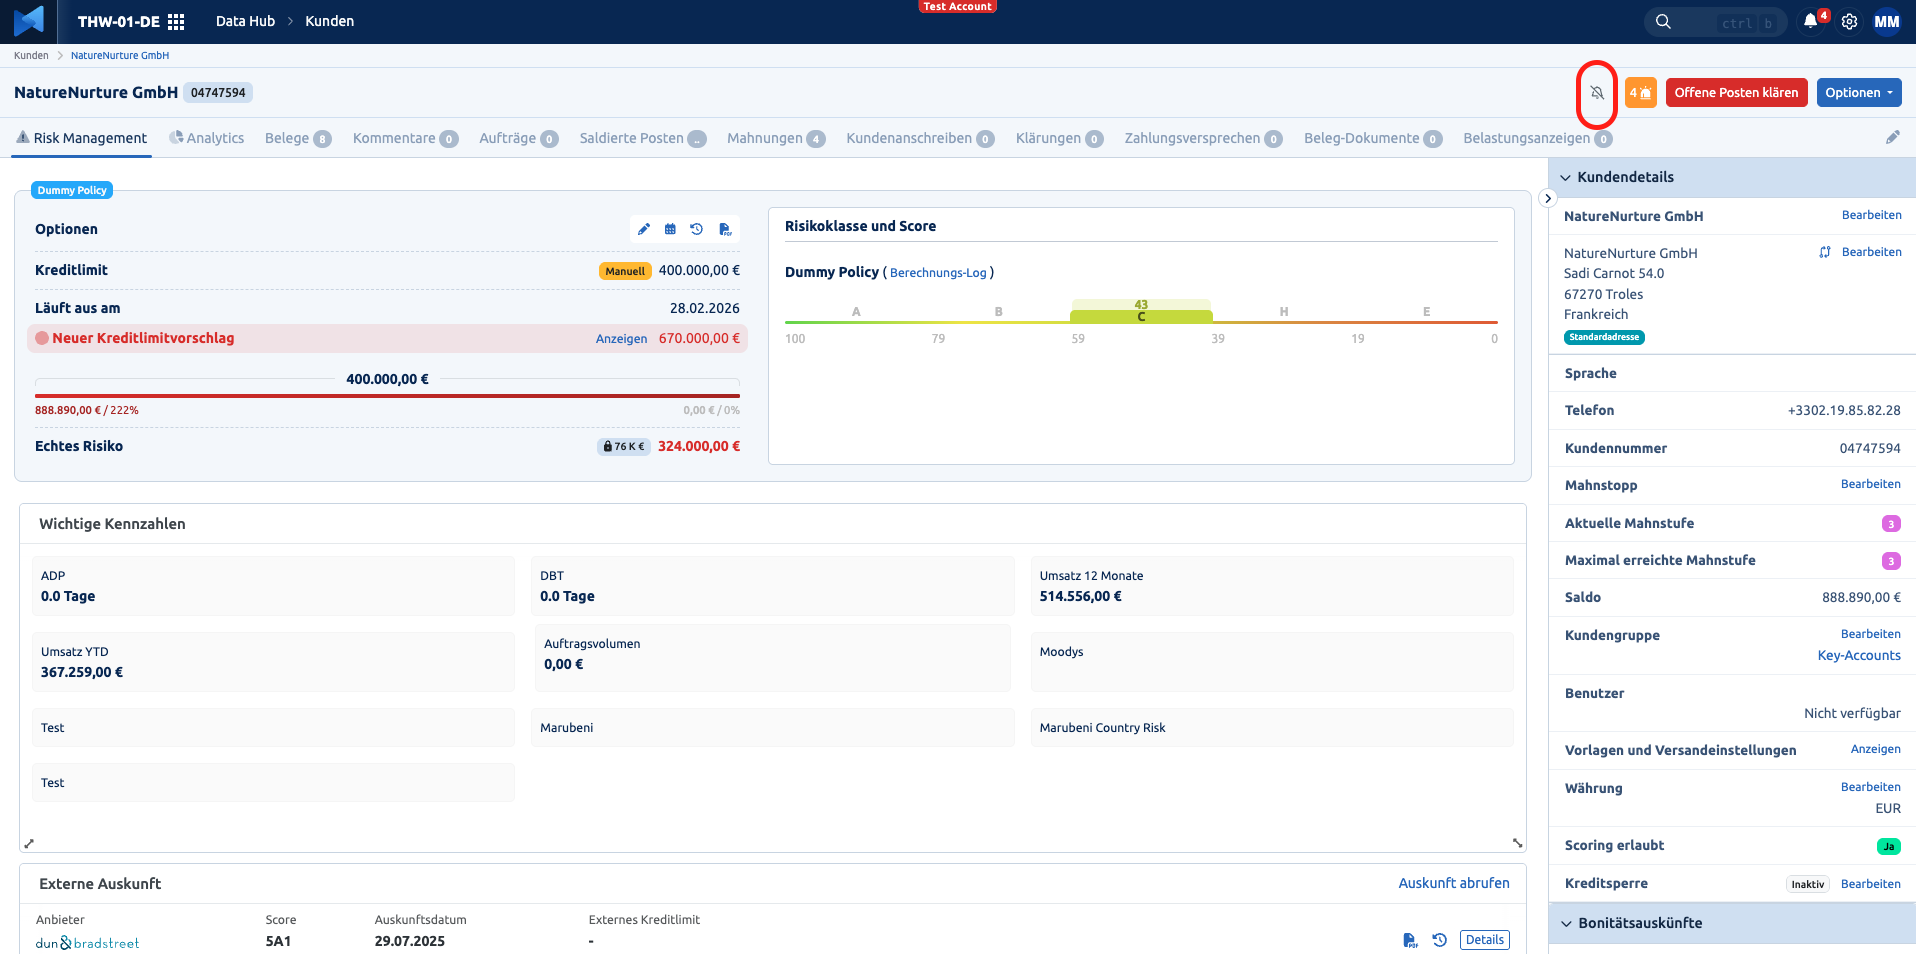Screen dimensions: 1916x954
Task: Collapse the Kundendetails section
Action: tap(1566, 177)
